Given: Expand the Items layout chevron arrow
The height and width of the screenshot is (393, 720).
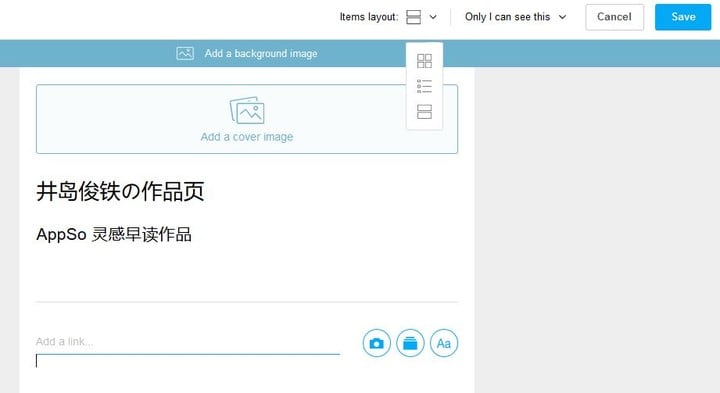Looking at the screenshot, I should tap(433, 17).
